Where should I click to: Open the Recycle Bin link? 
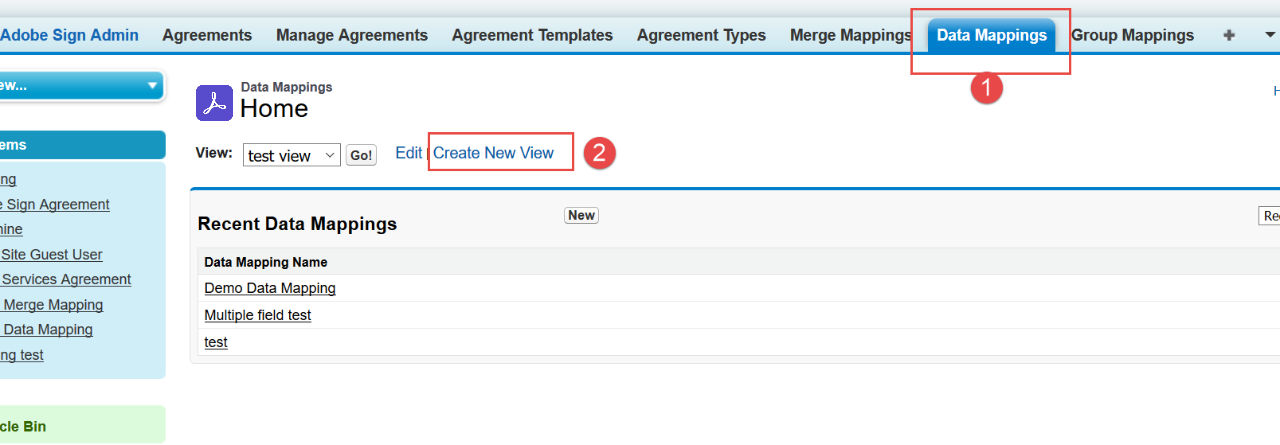(x=23, y=426)
